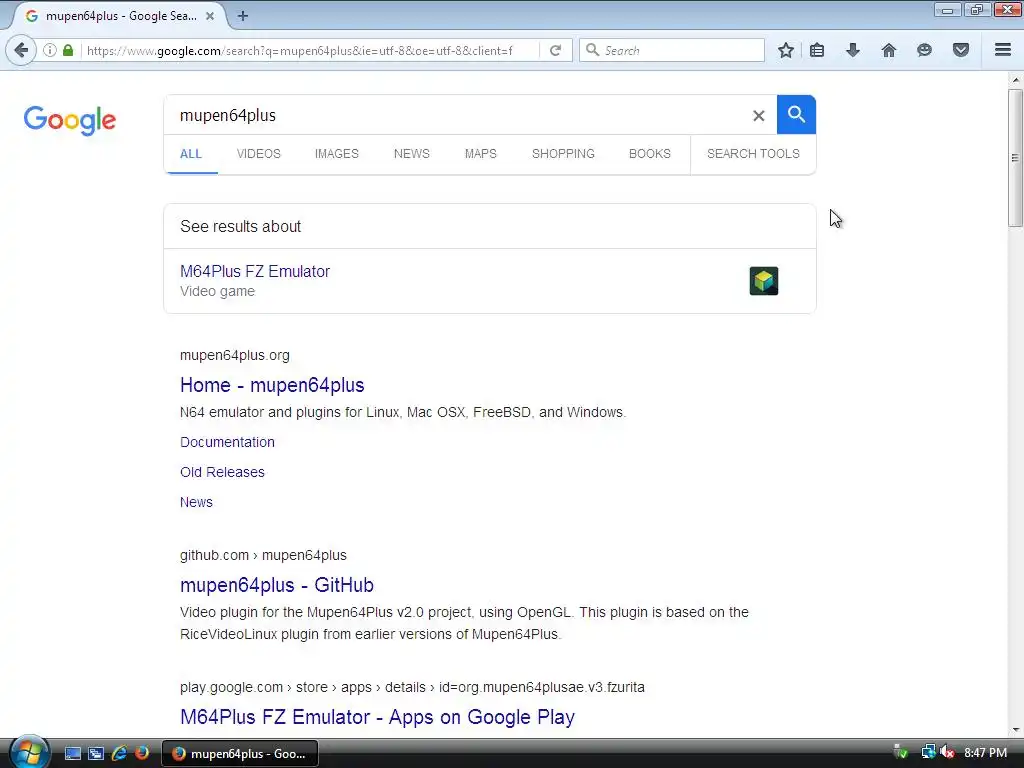This screenshot has width=1024, height=768.
Task: Open the site information icon
Action: coord(50,50)
